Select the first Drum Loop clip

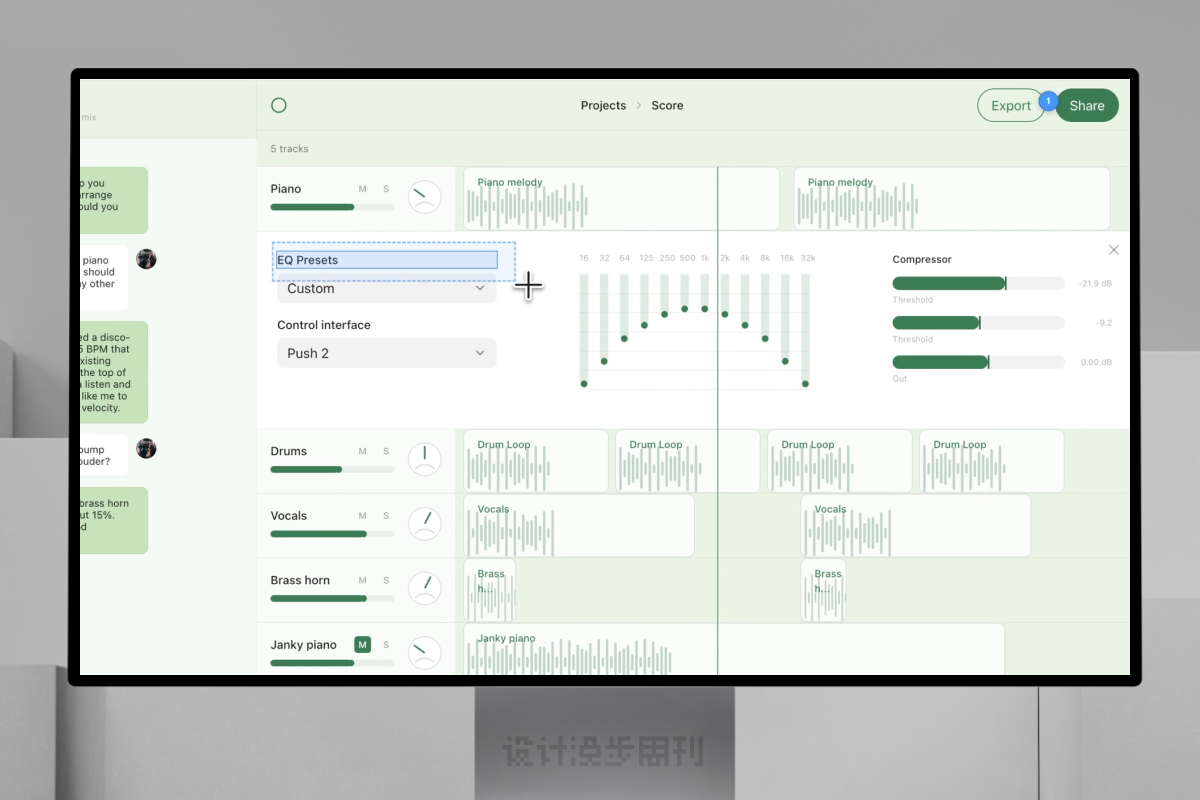(536, 461)
